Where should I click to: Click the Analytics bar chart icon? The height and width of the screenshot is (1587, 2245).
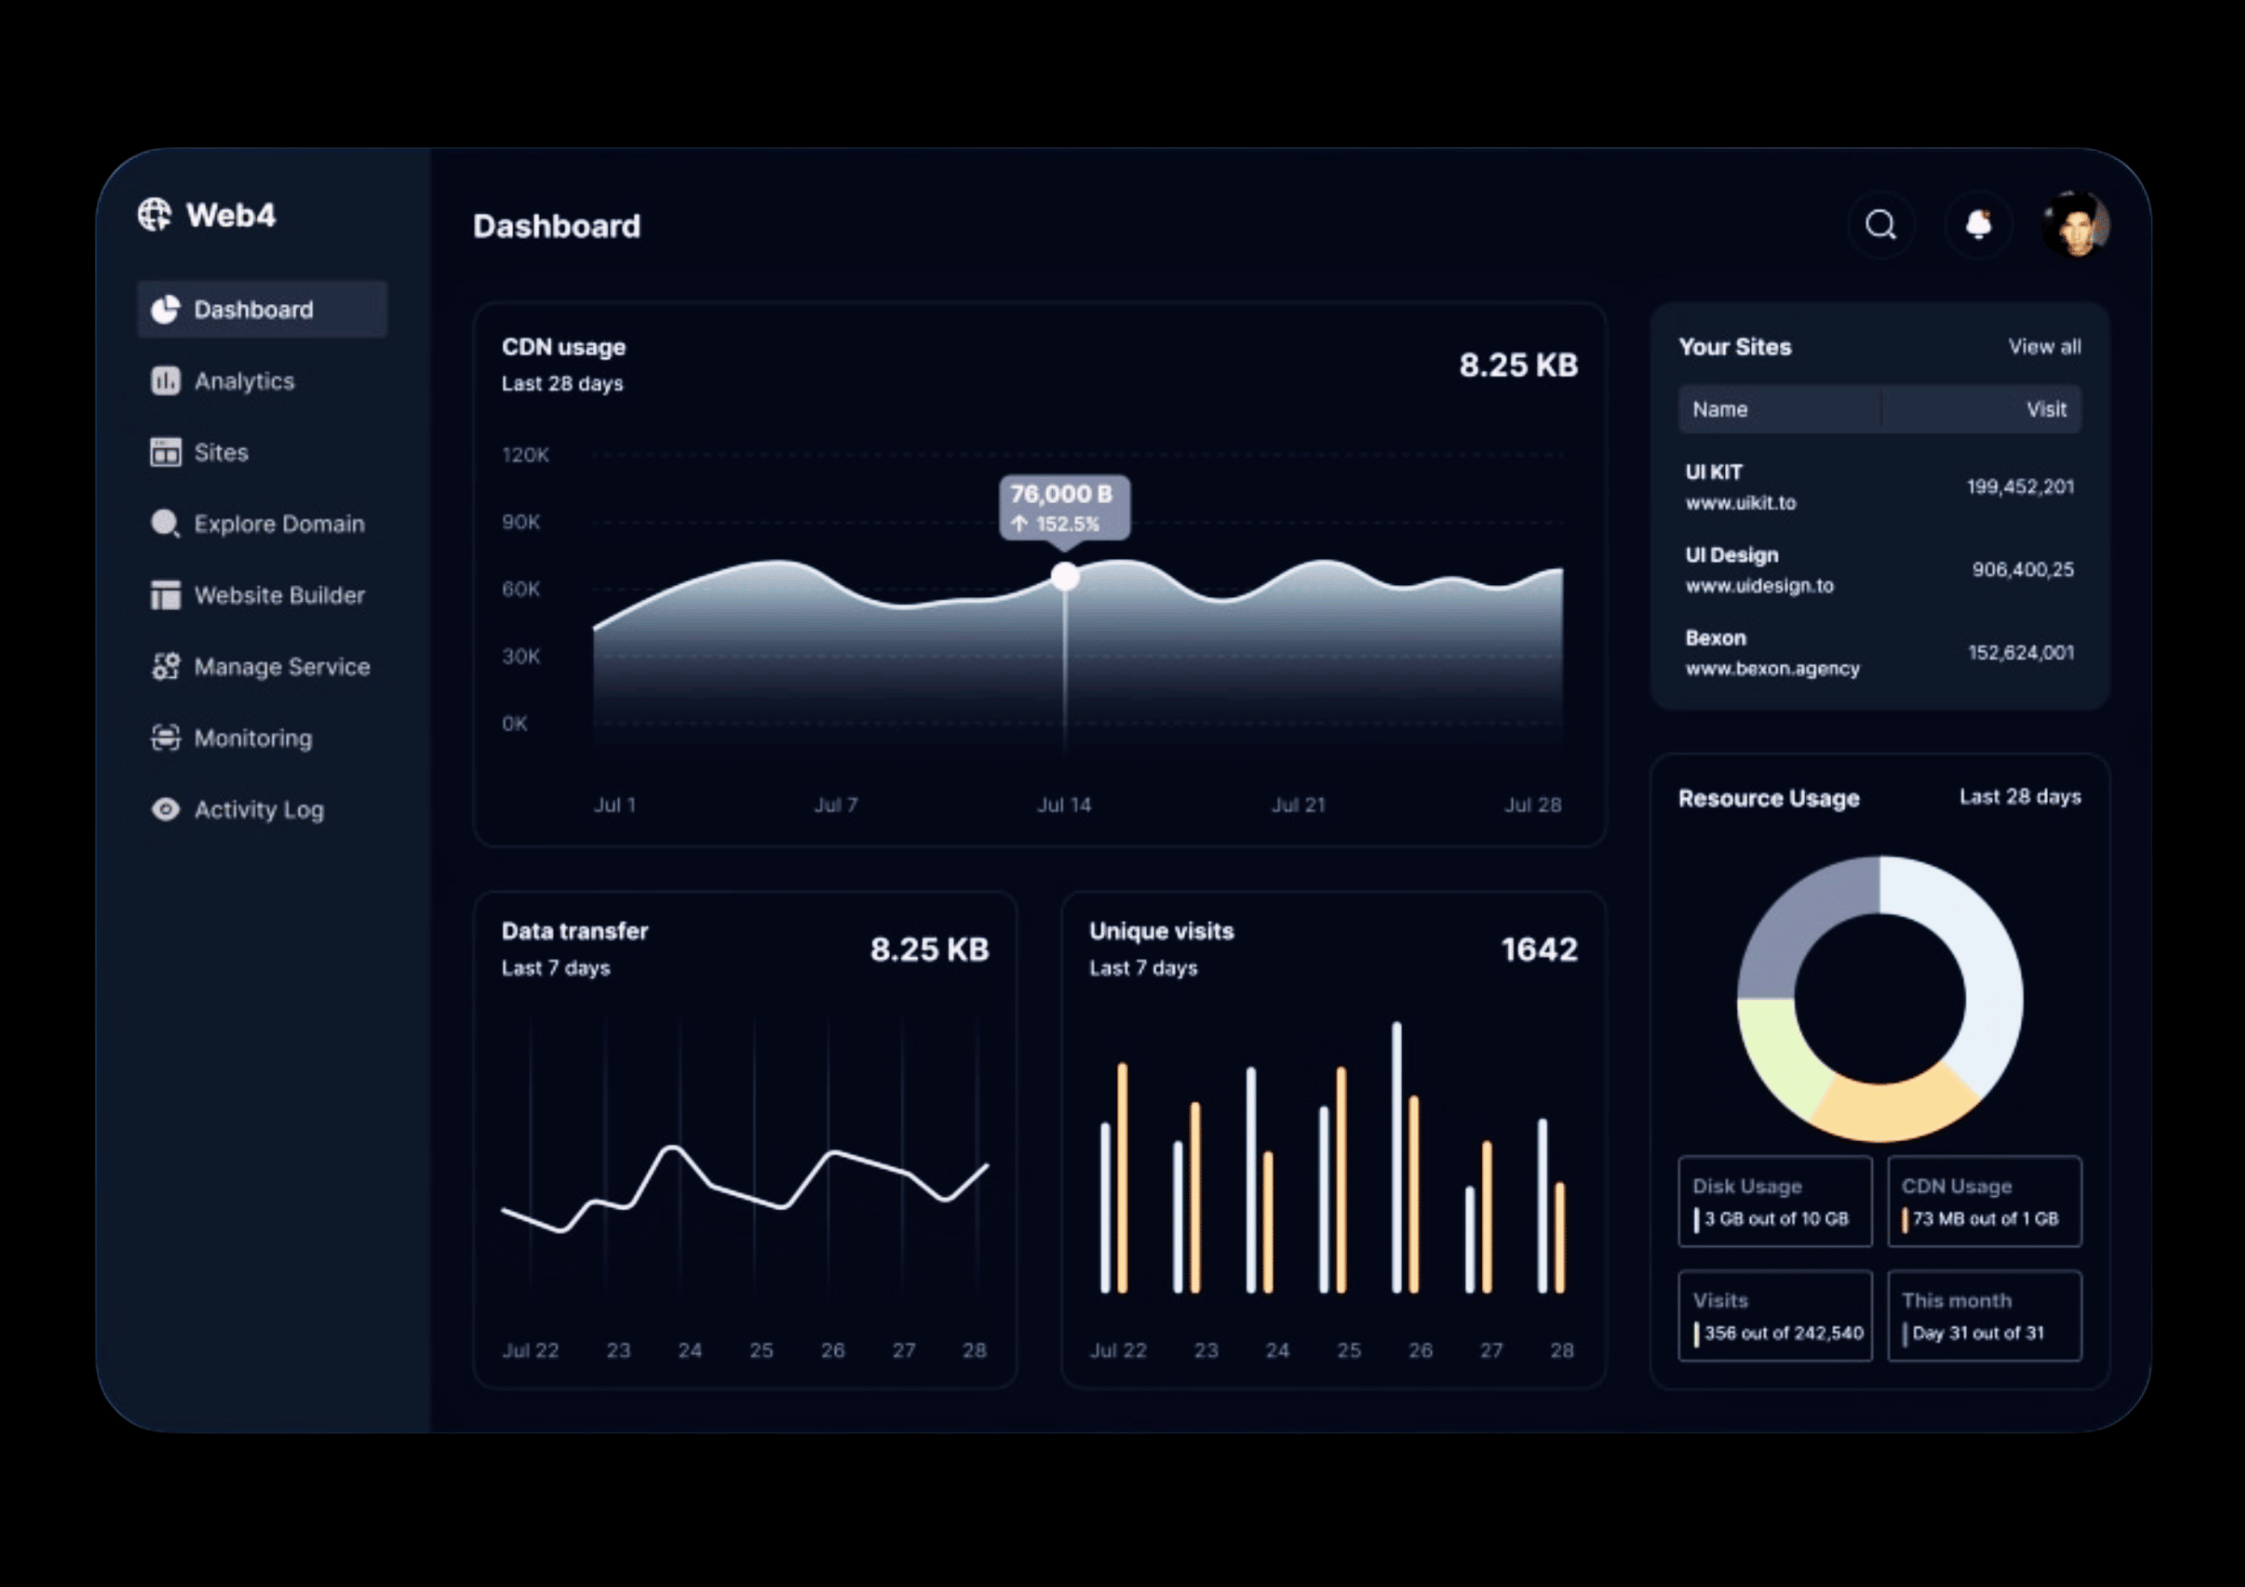pyautogui.click(x=165, y=381)
